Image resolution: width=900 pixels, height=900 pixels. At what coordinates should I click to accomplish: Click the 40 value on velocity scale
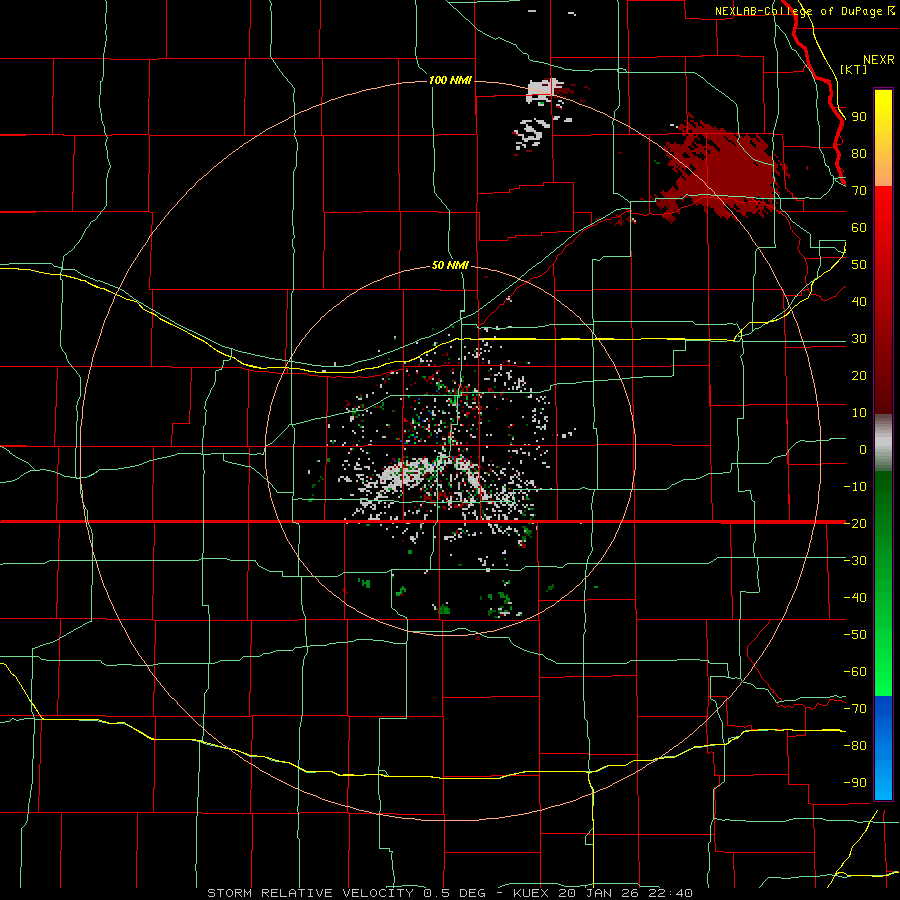pos(859,302)
